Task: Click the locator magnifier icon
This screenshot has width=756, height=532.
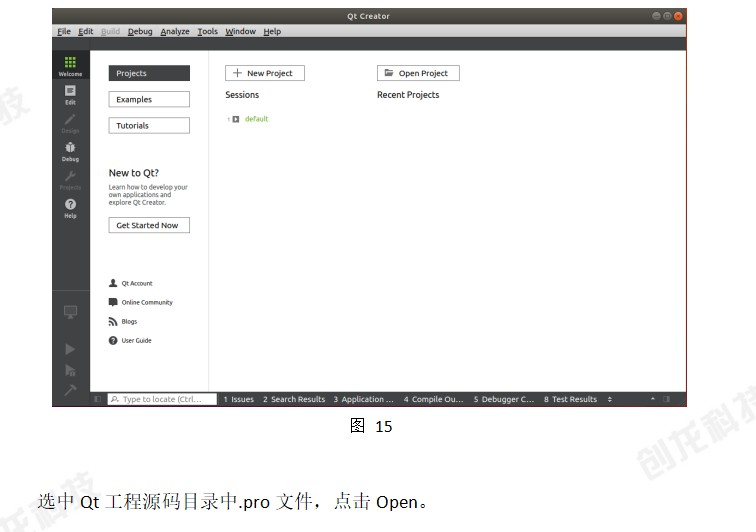Action: [115, 399]
